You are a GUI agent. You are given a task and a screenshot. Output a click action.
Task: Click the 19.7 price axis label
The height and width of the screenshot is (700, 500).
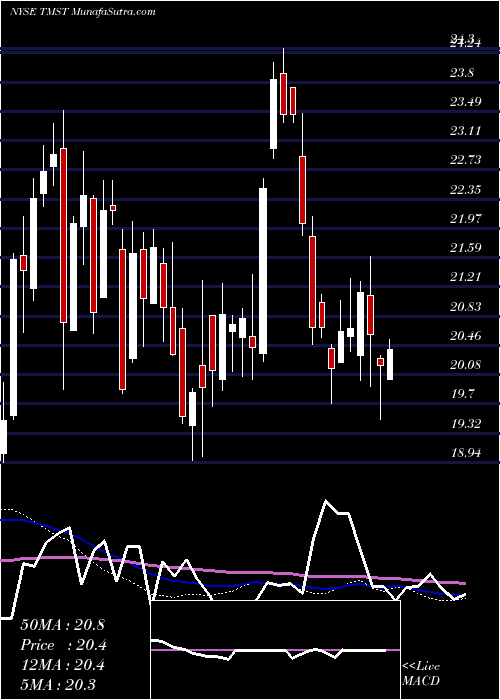[x=462, y=394]
